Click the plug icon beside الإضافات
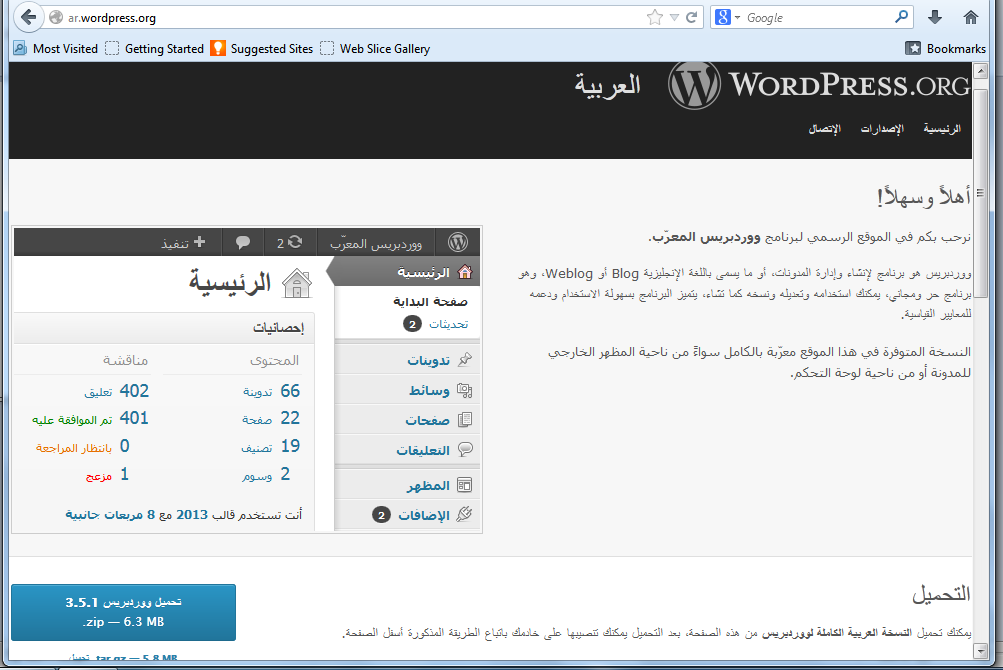The height and width of the screenshot is (670, 1003). (x=465, y=514)
